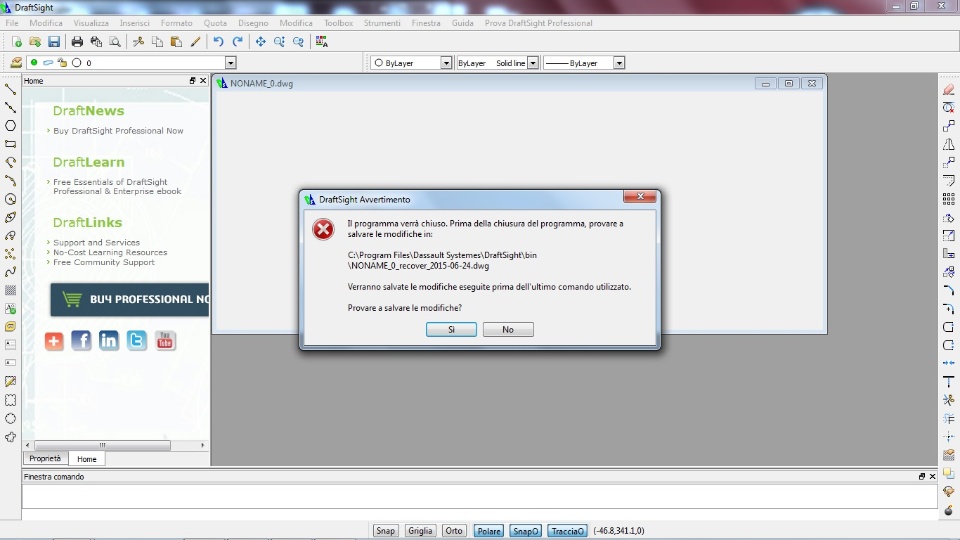Viewport: 960px width, 540px height.
Task: Open Prova DraftSight Professional menu
Action: click(x=538, y=23)
